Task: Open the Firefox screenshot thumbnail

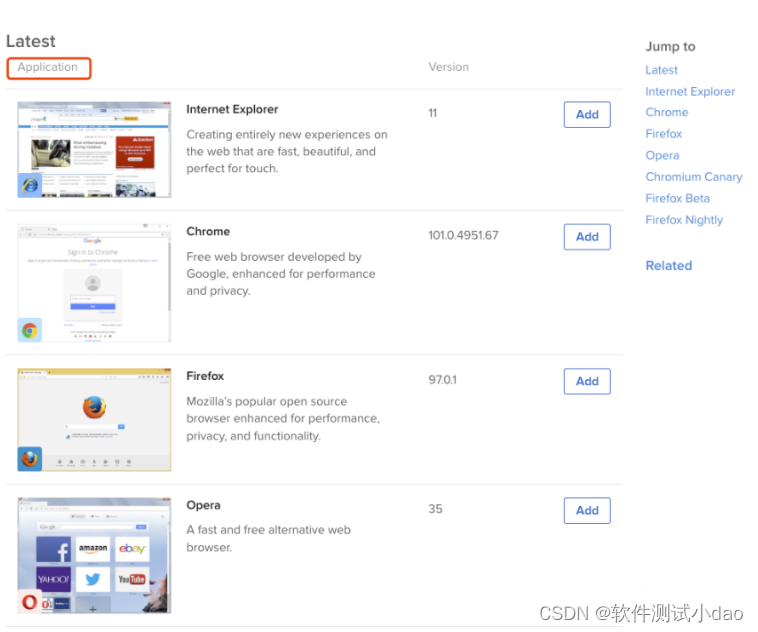Action: [94, 420]
